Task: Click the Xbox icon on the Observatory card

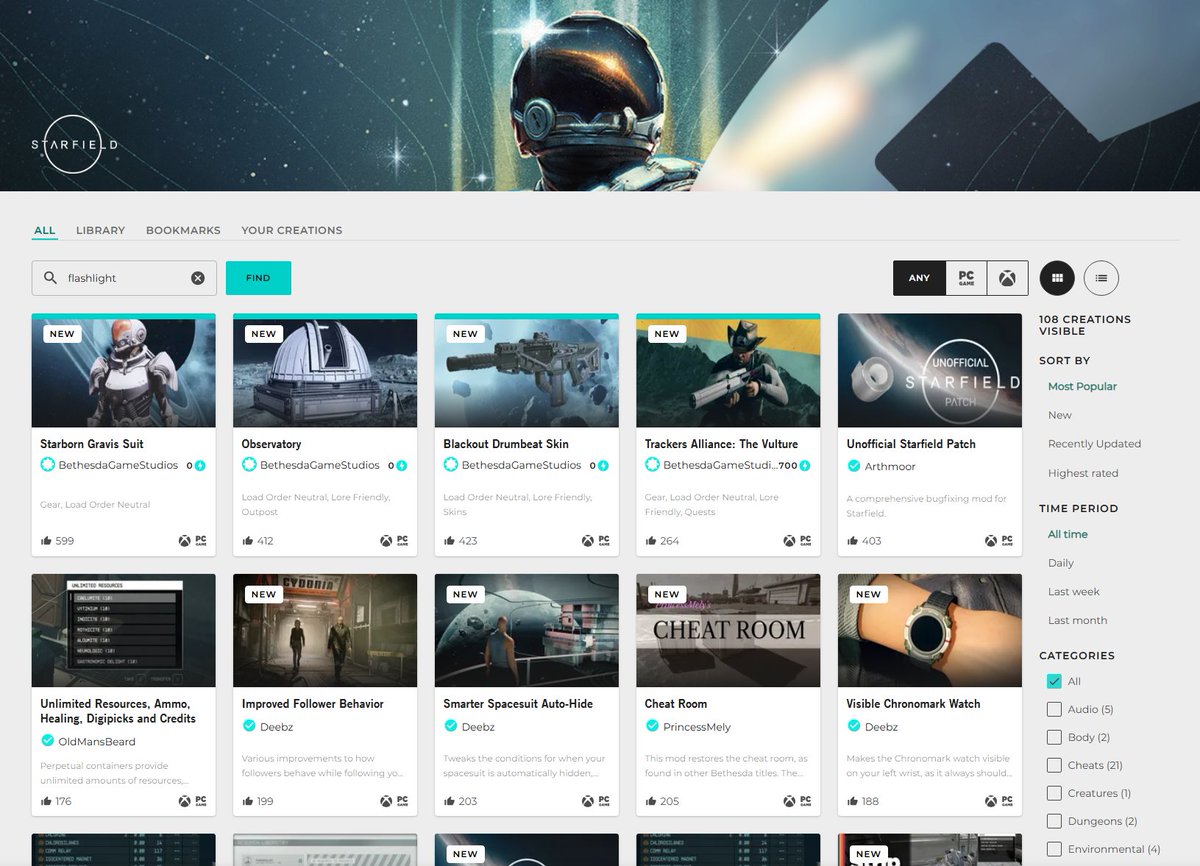Action: 387,540
